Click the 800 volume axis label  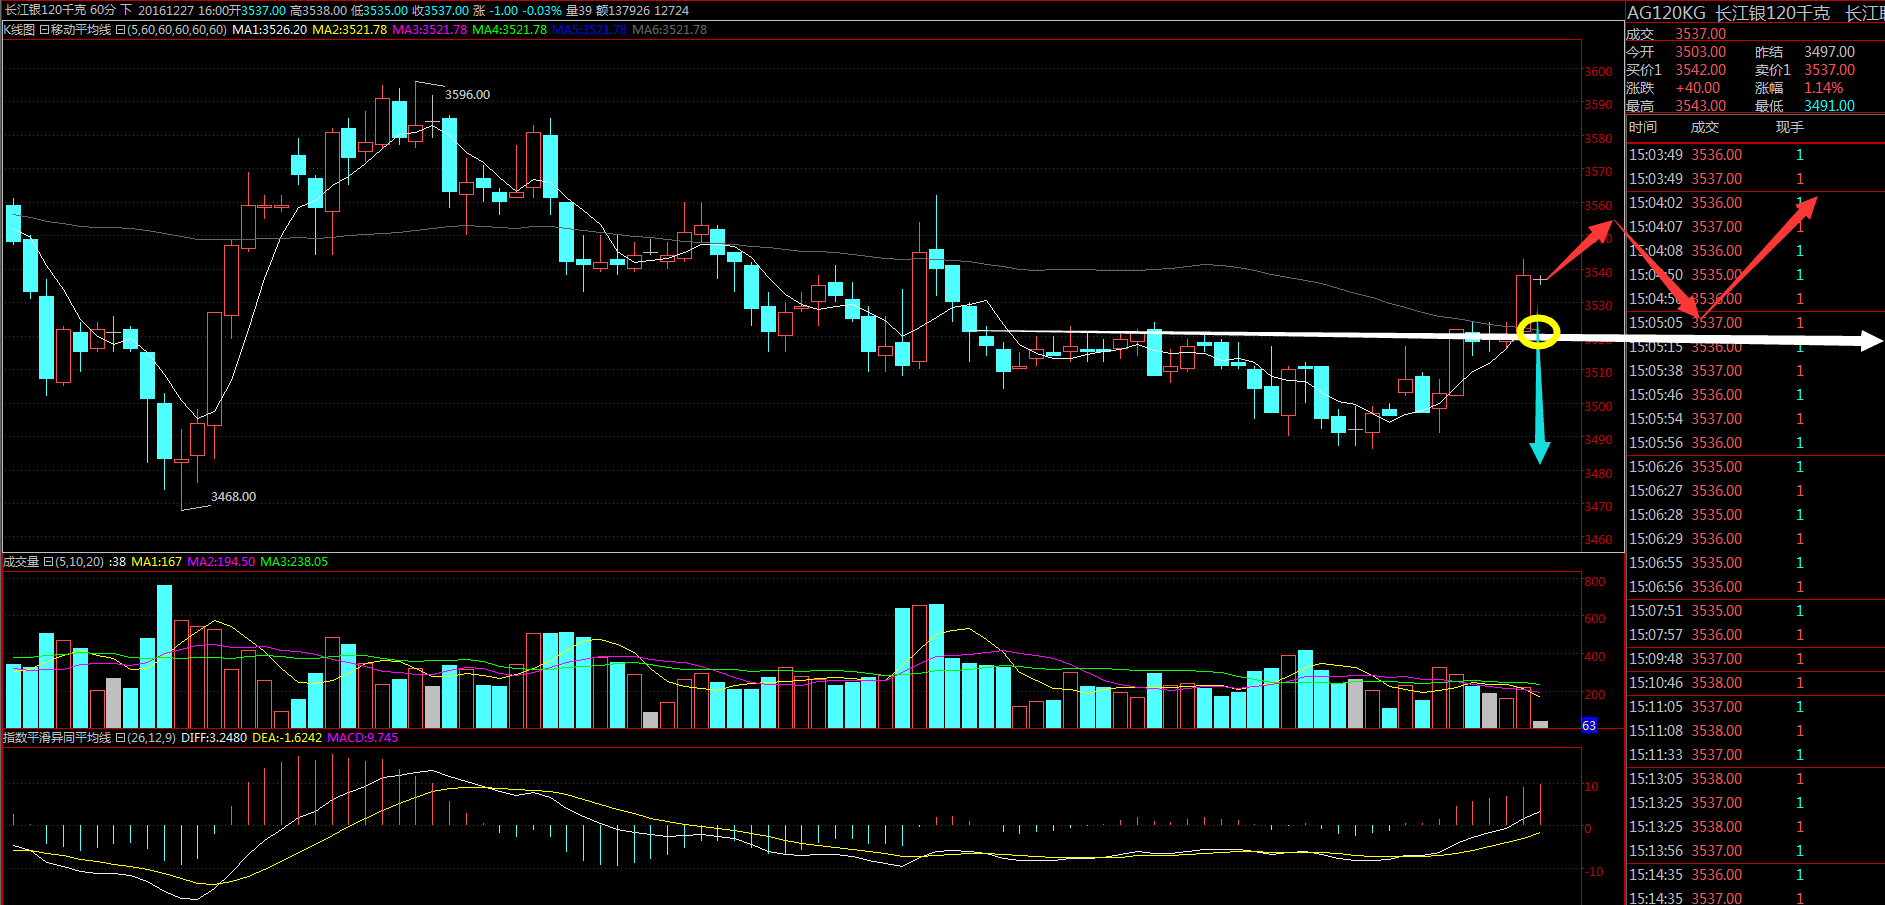[1595, 582]
